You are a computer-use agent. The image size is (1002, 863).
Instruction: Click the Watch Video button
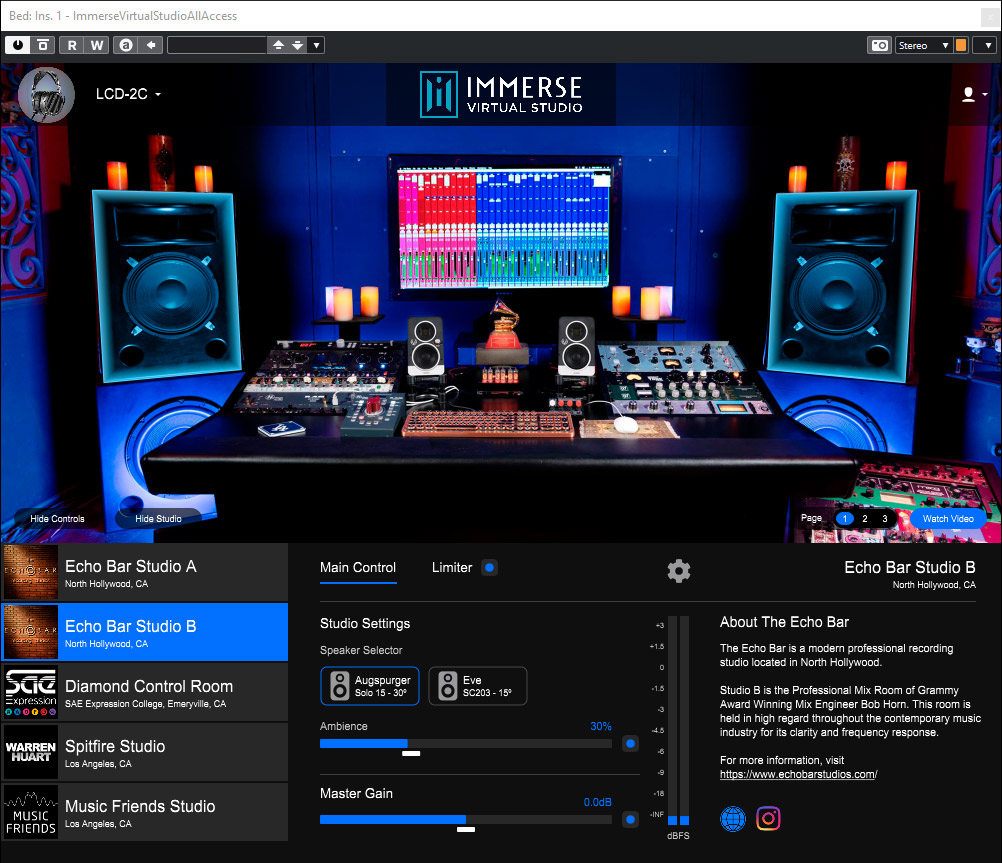(948, 519)
